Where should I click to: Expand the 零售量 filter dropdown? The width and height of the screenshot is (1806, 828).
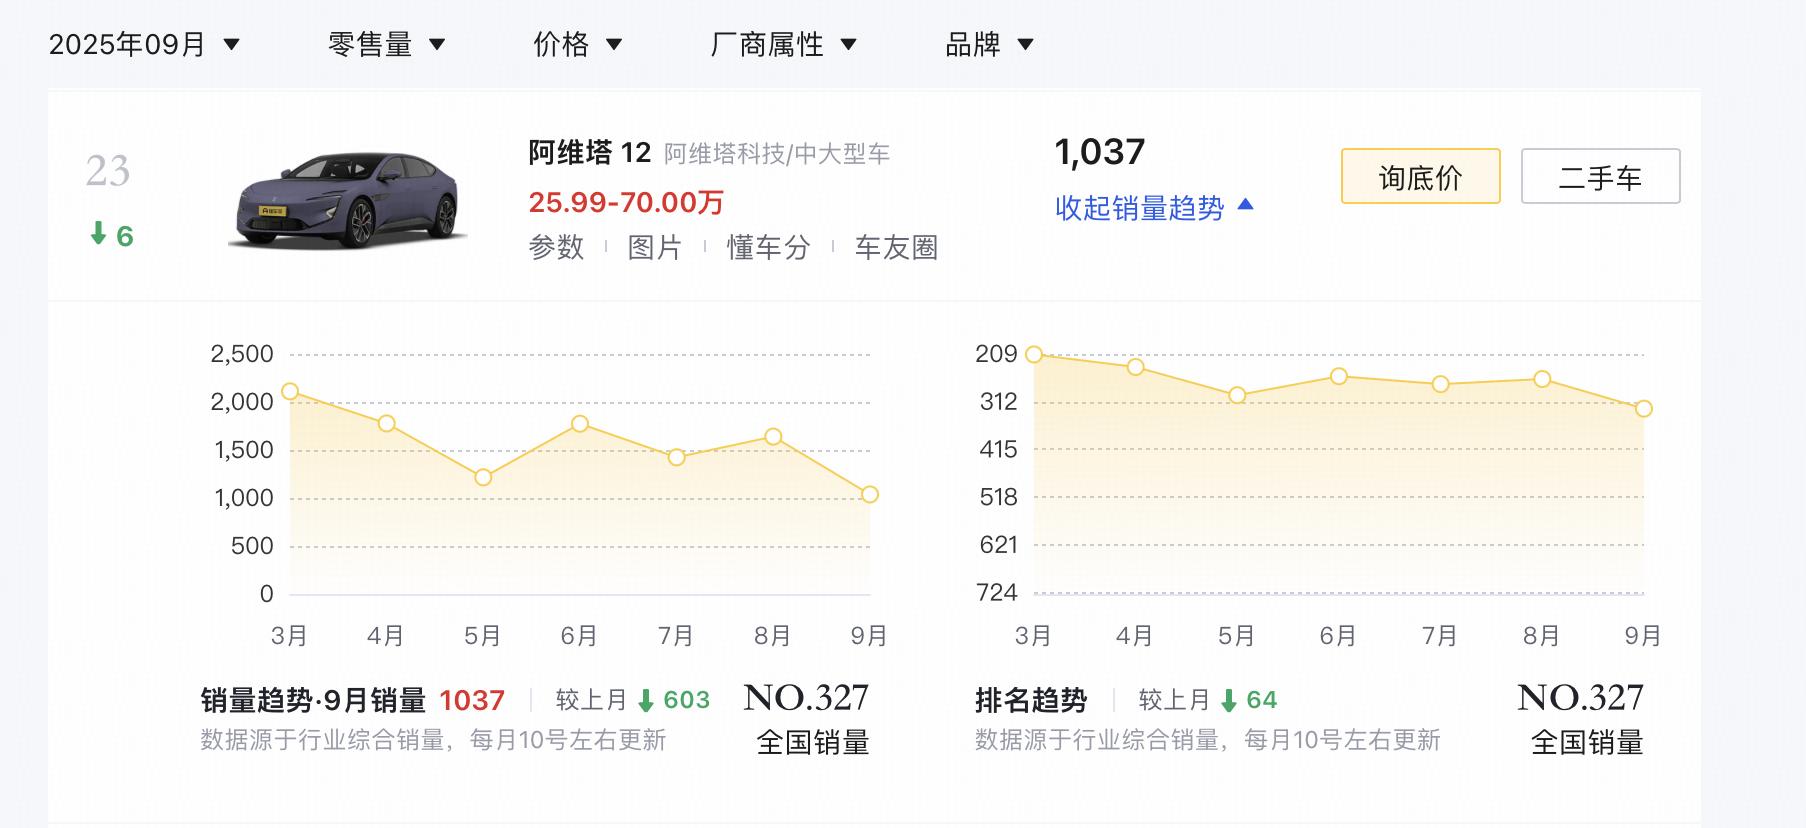coord(386,44)
